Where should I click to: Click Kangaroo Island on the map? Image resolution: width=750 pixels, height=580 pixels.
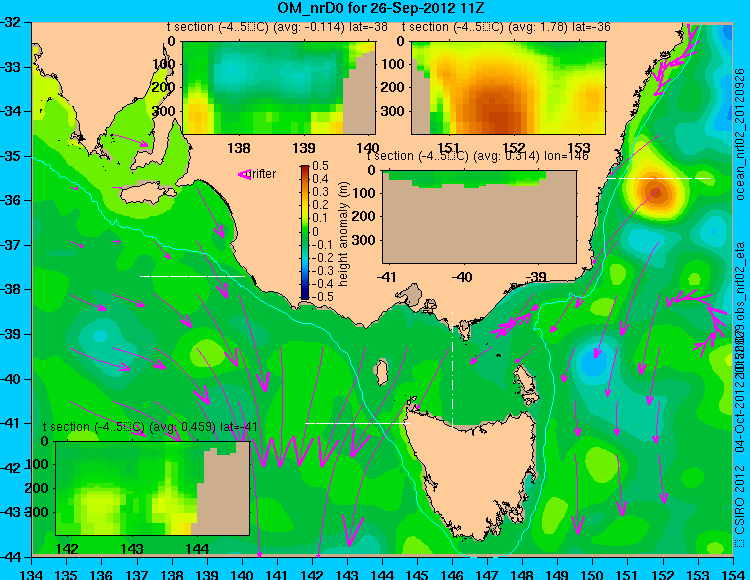[x=148, y=195]
